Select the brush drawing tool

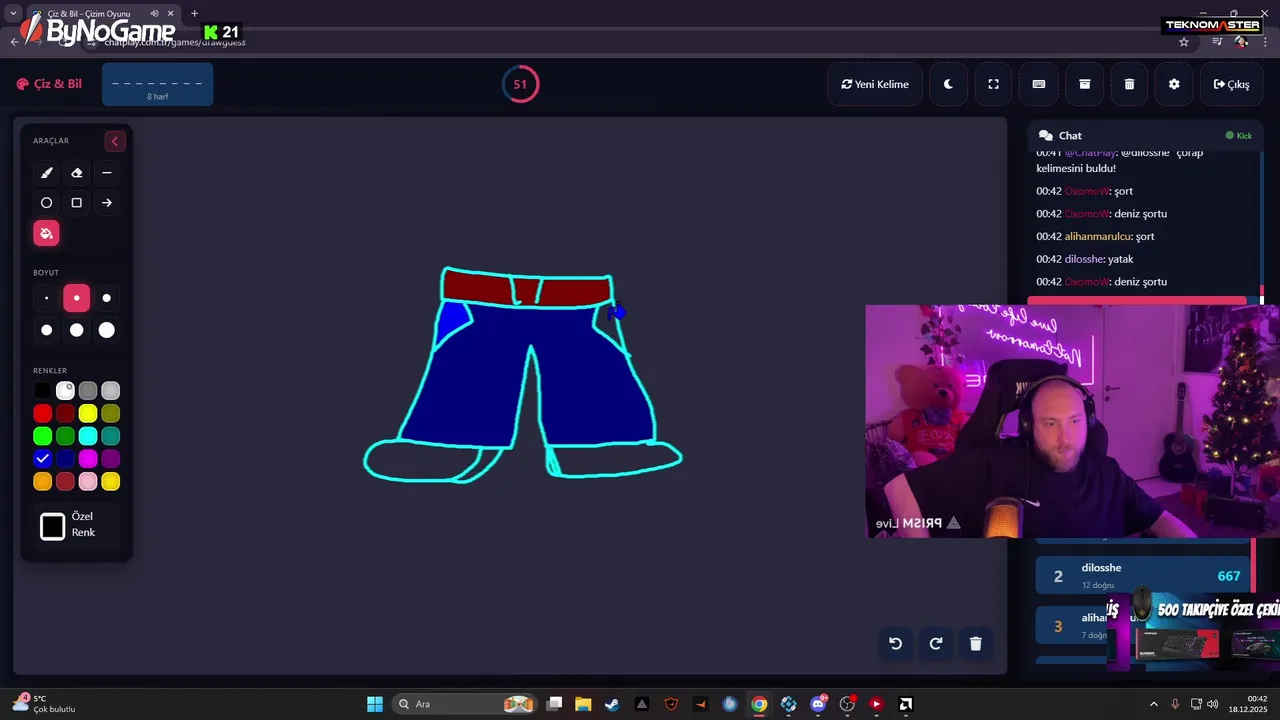pos(46,173)
